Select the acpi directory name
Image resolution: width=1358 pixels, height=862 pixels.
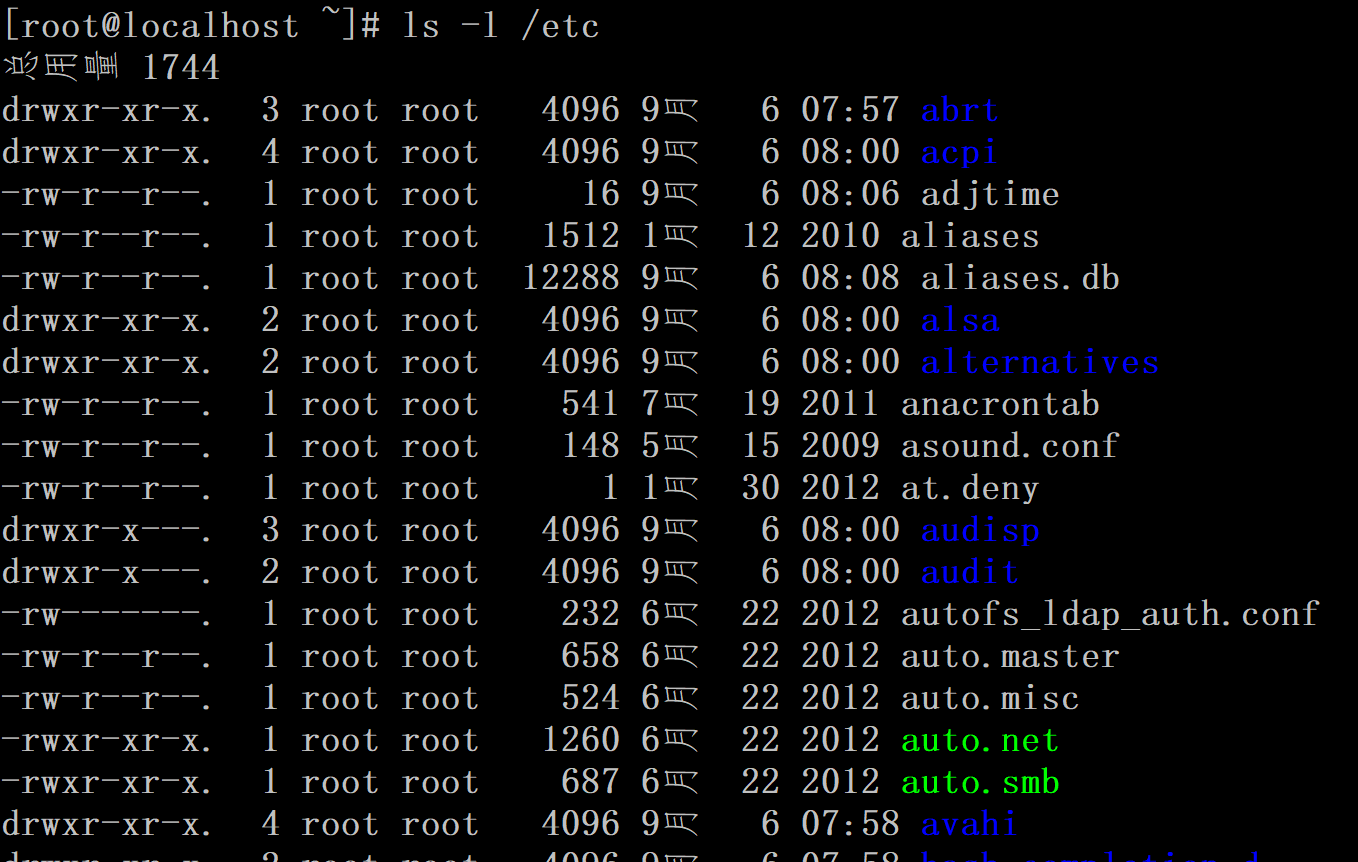pyautogui.click(x=960, y=152)
